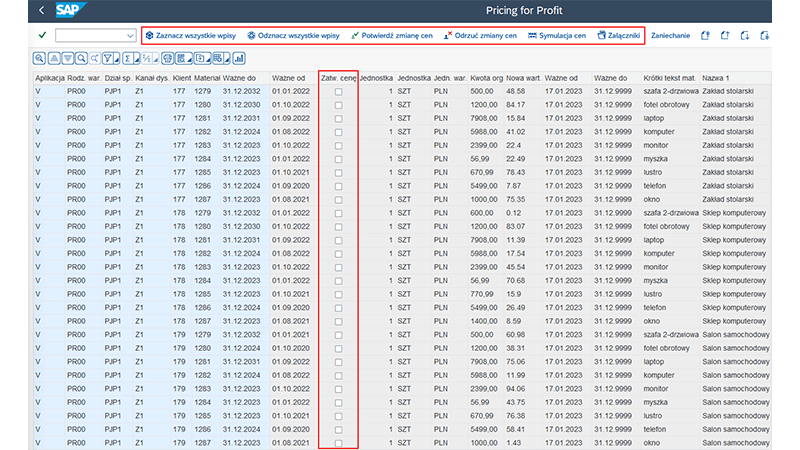Viewport: 800px width, 450px height.
Task: Check Zatw. cenę for client 177 material 1282
Action: [338, 132]
